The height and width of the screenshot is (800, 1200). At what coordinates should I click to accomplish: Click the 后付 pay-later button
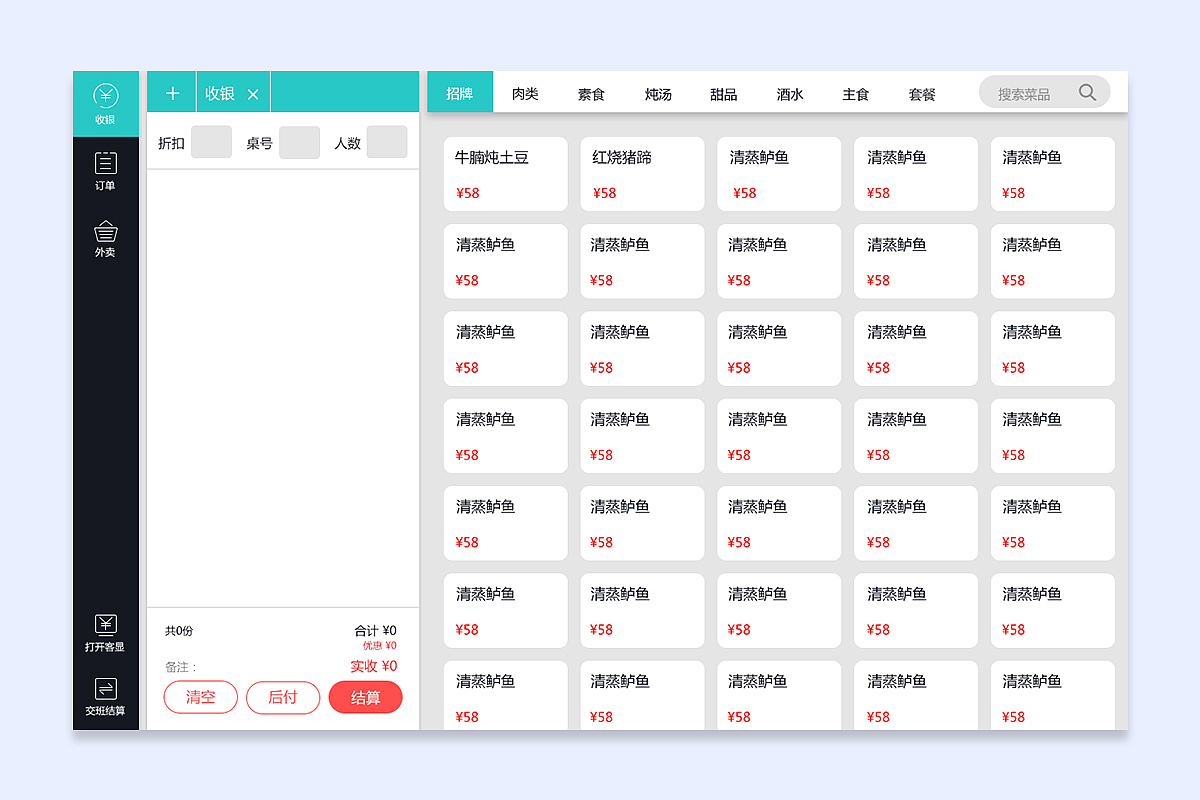click(283, 697)
